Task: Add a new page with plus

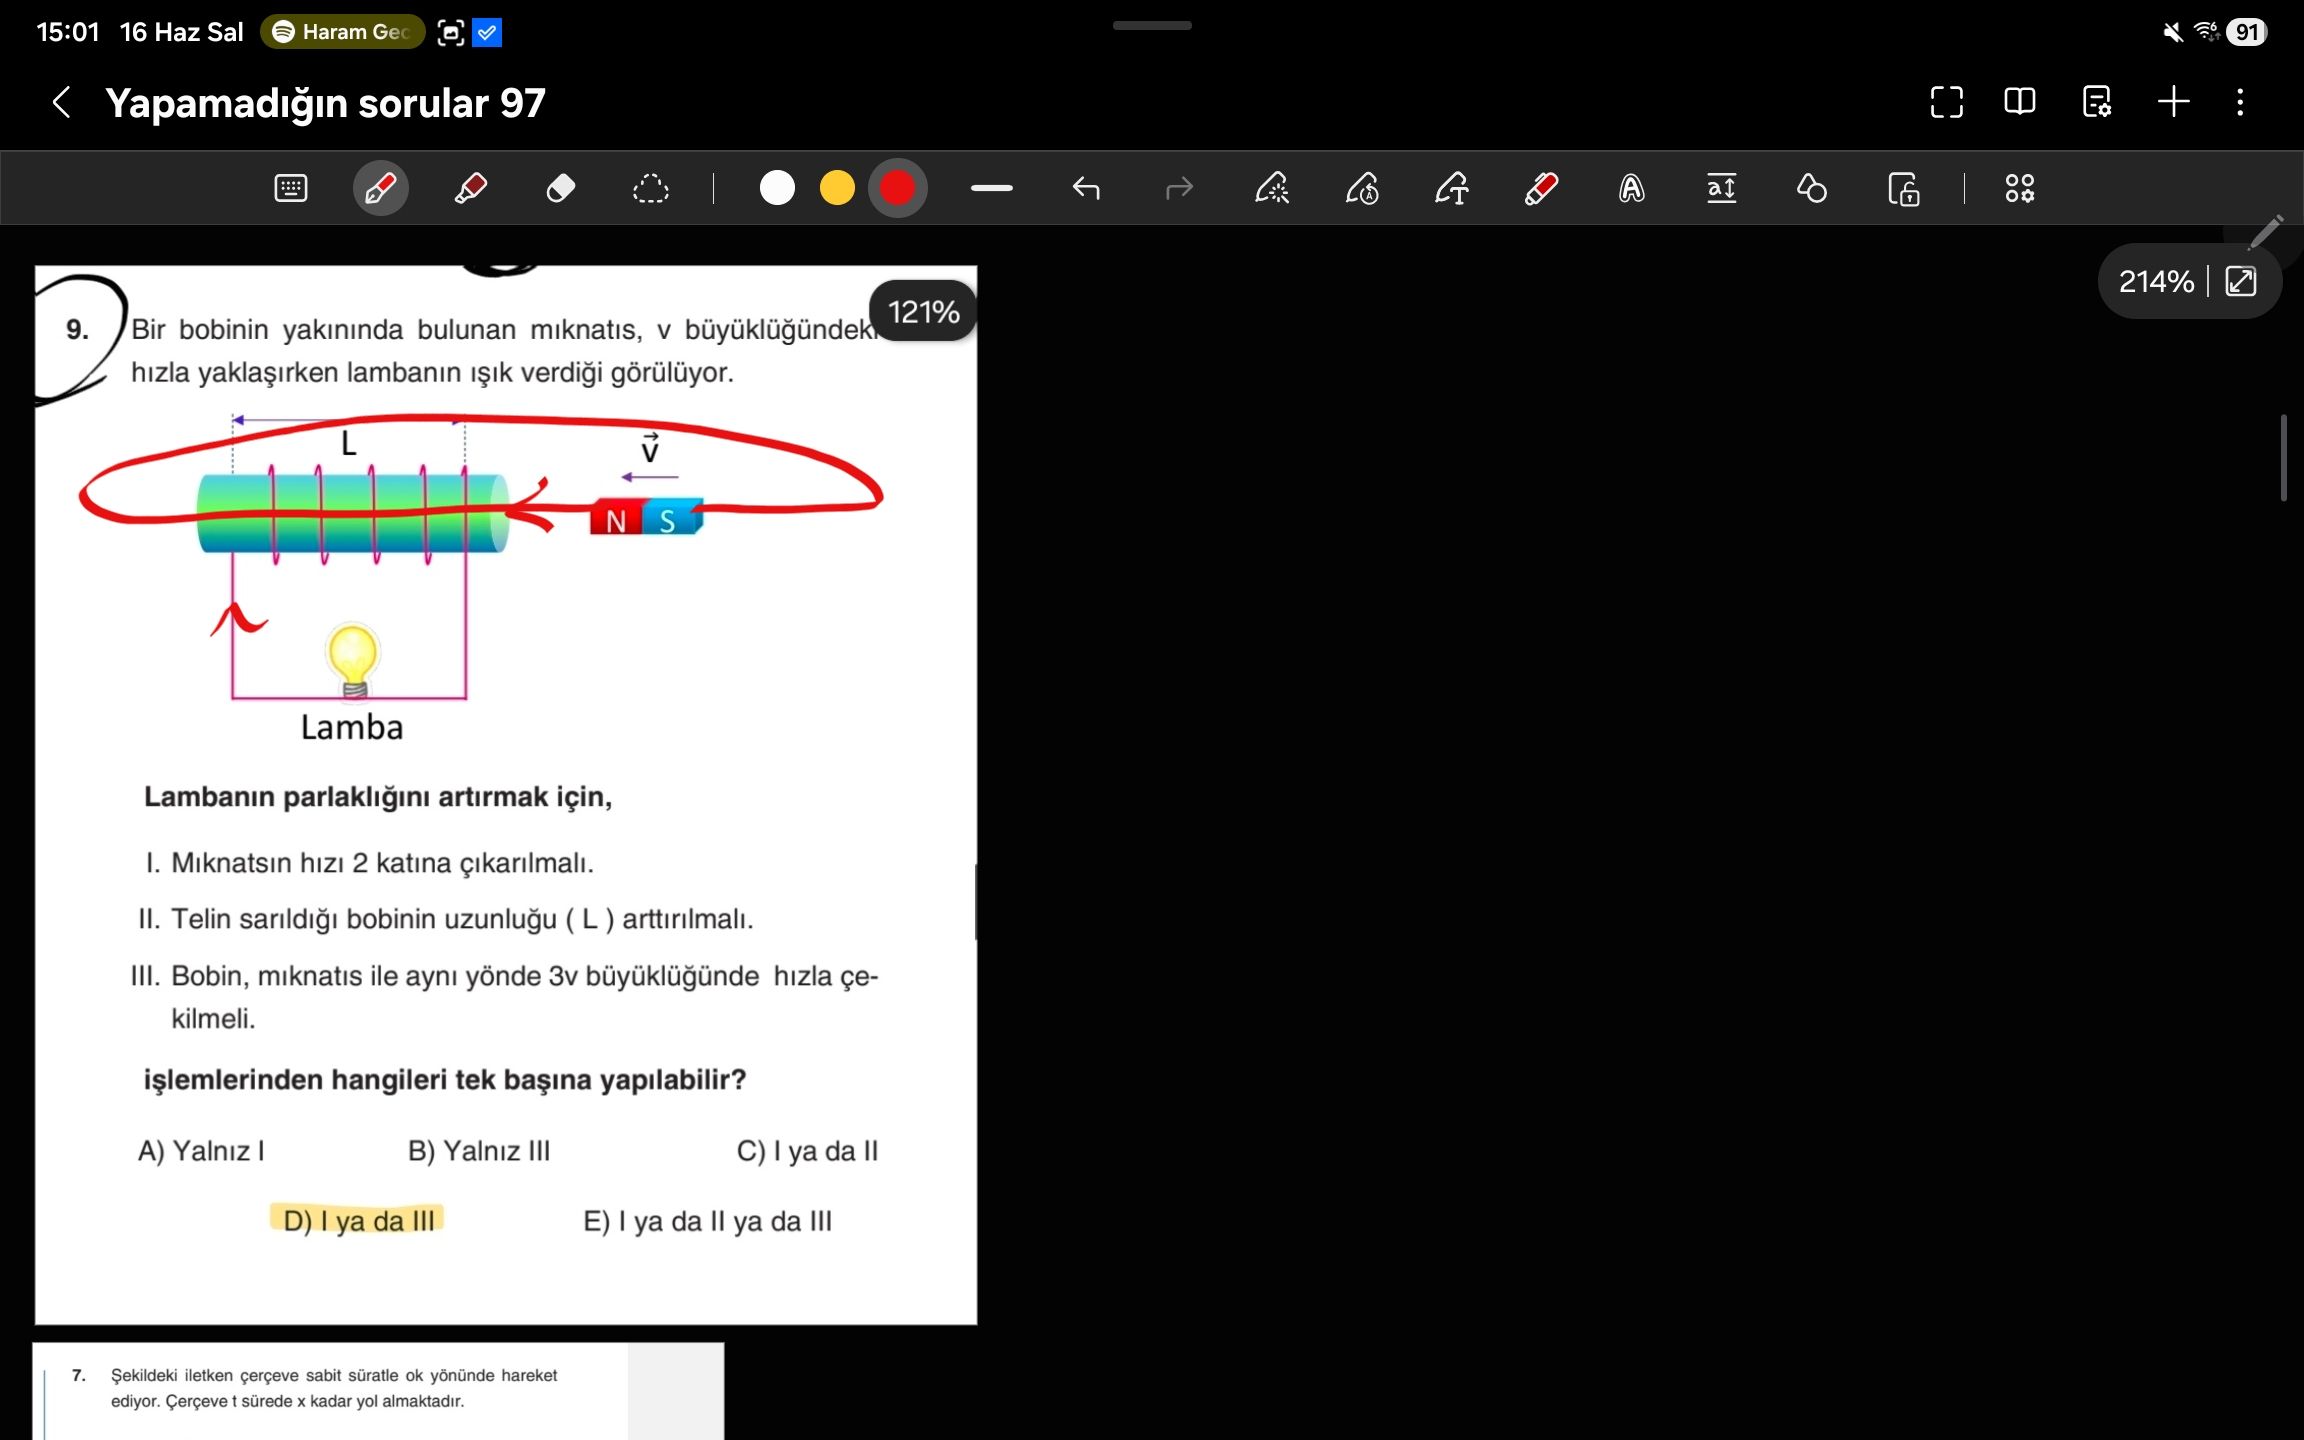Action: pyautogui.click(x=2174, y=102)
